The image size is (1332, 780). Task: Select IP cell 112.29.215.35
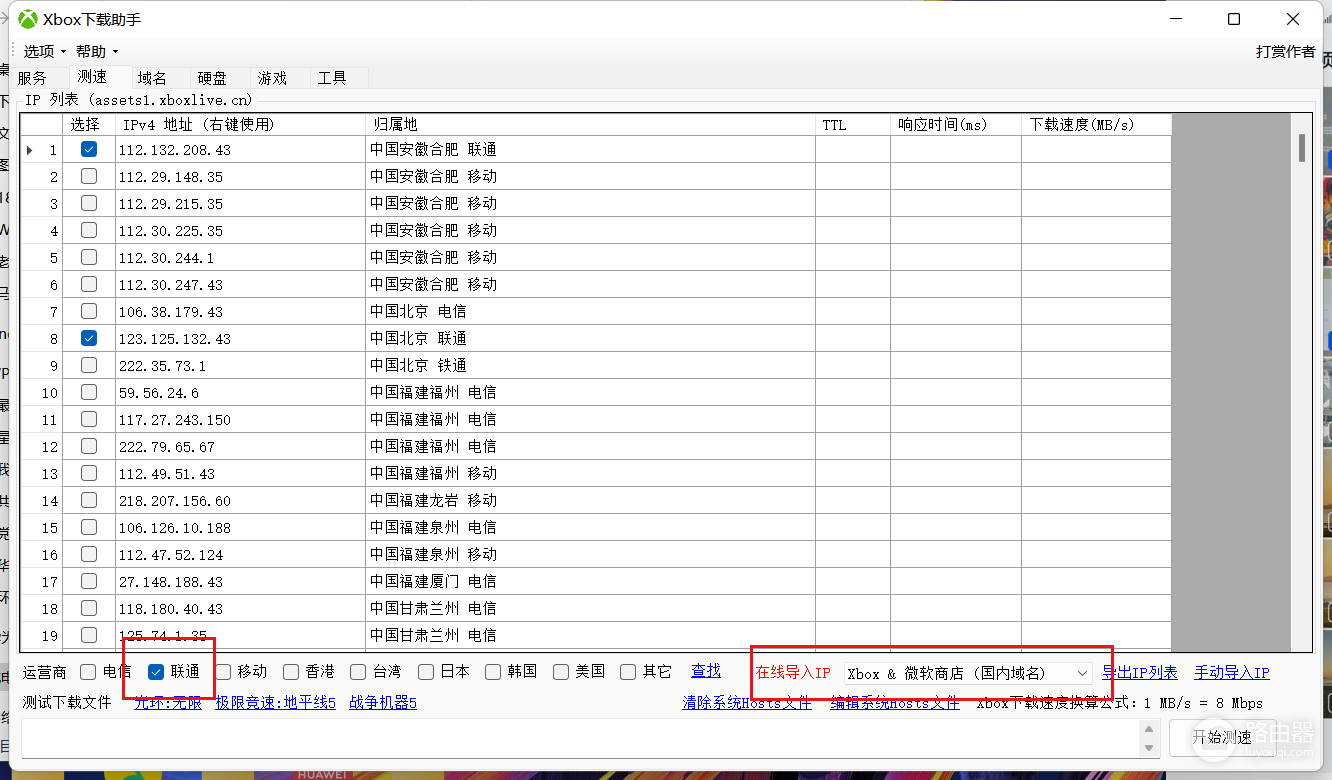(x=240, y=203)
